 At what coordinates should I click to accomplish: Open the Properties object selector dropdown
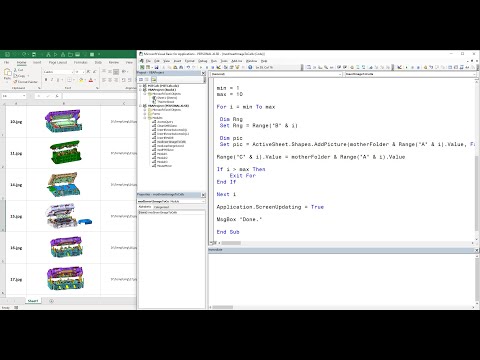coord(203,201)
